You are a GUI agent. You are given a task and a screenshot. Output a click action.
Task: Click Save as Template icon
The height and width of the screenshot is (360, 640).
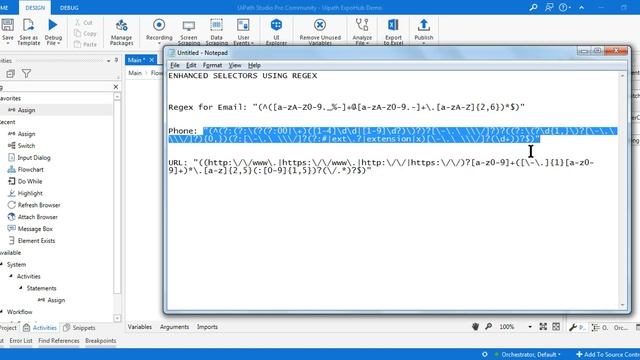29,25
